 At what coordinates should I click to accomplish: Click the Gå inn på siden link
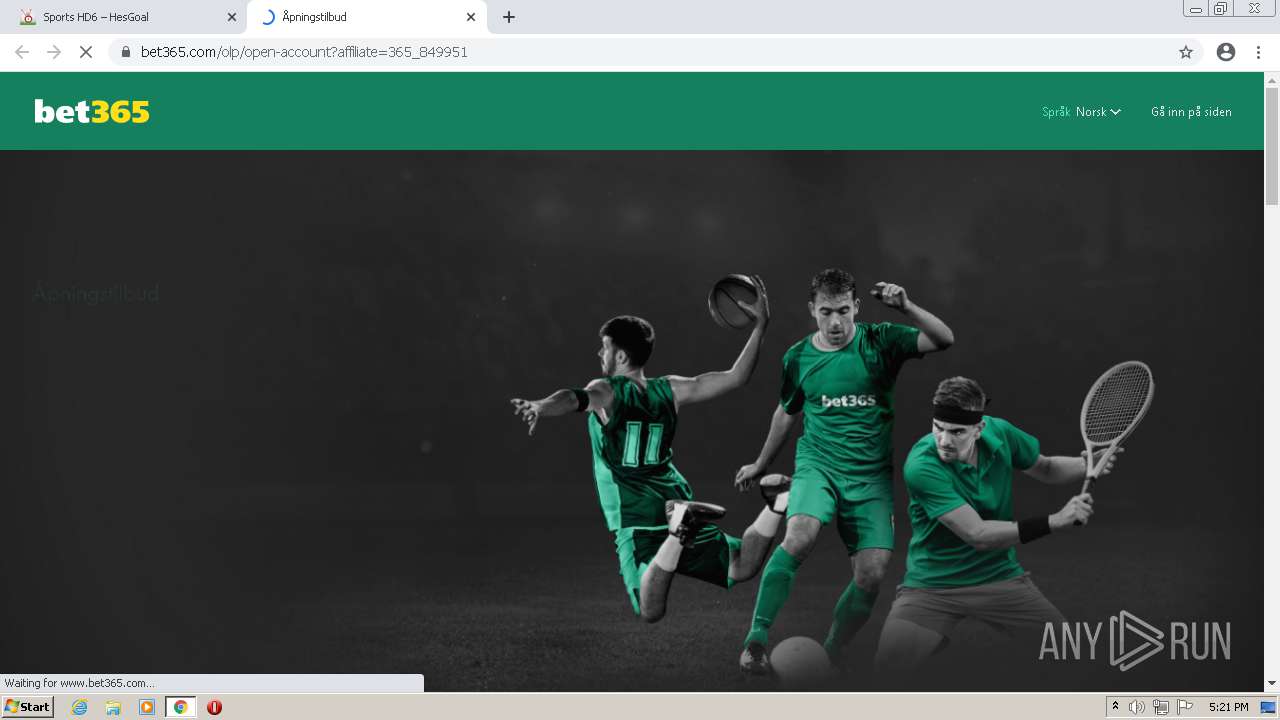1191,112
